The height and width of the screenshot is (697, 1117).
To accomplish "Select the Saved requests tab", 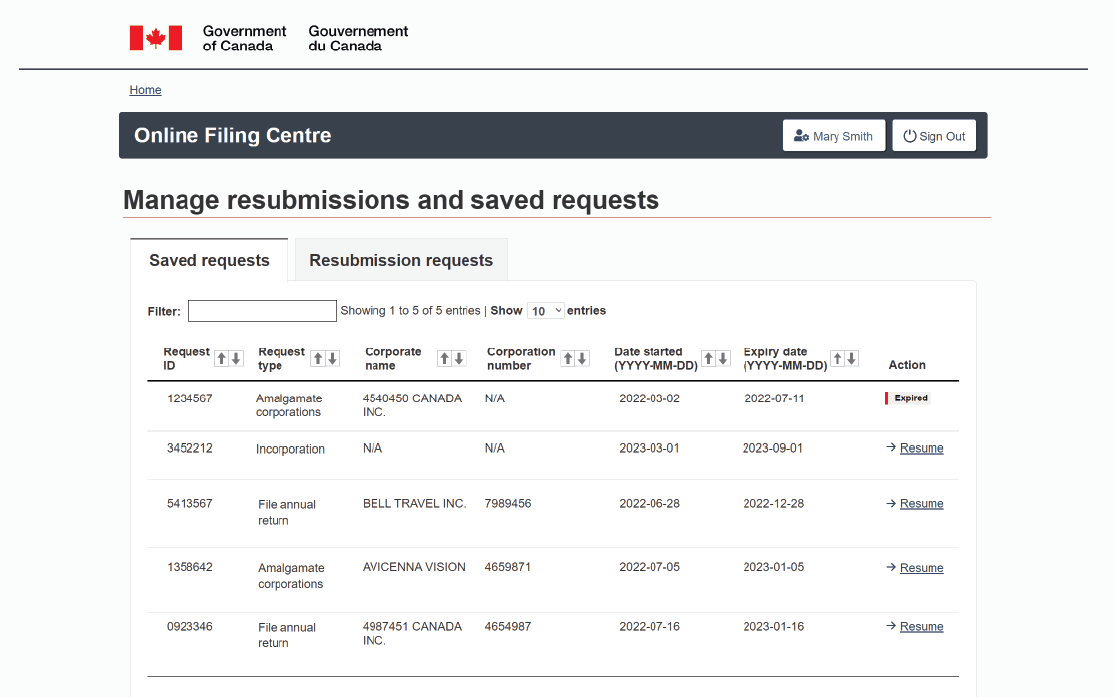I will 208,260.
